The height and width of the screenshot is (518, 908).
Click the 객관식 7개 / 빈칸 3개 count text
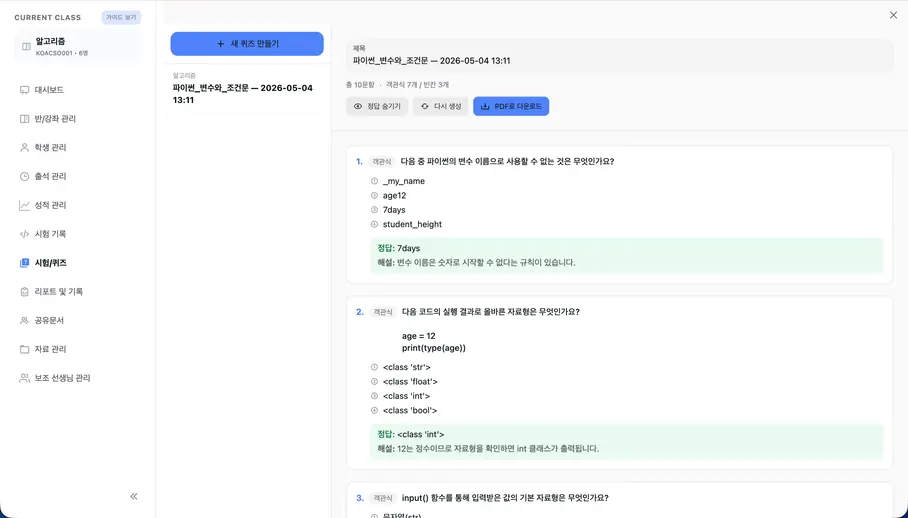(418, 85)
